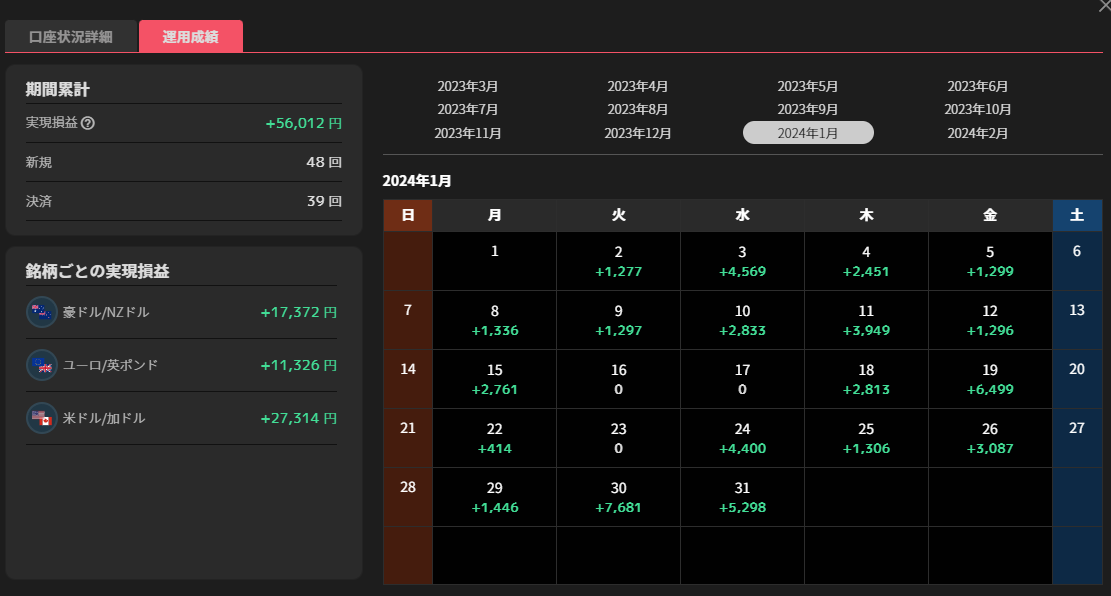Click Saturday cell 13
The width and height of the screenshot is (1111, 596).
pyautogui.click(x=1077, y=320)
